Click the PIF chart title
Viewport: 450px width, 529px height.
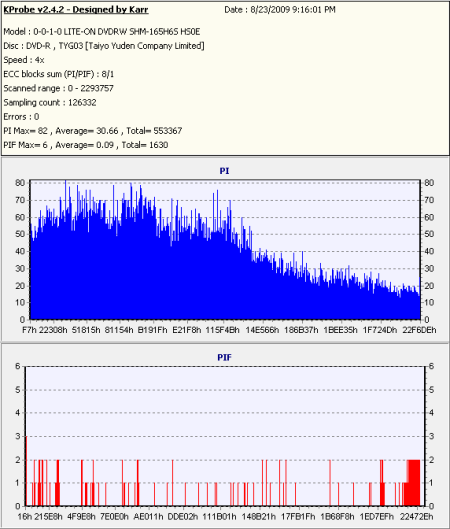pos(224,357)
